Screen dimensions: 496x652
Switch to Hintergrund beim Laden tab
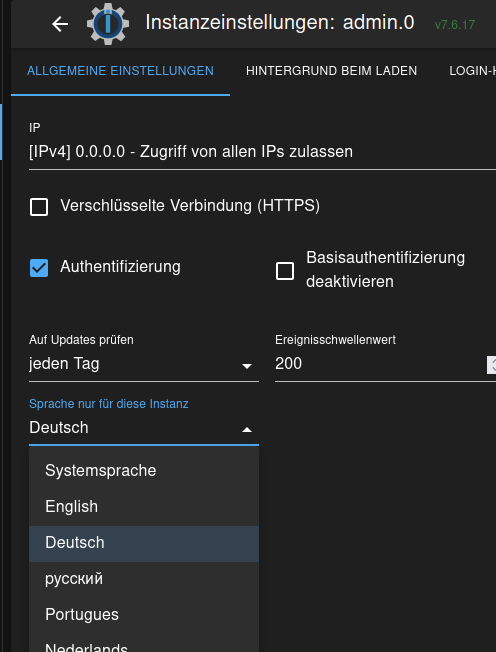[331, 71]
